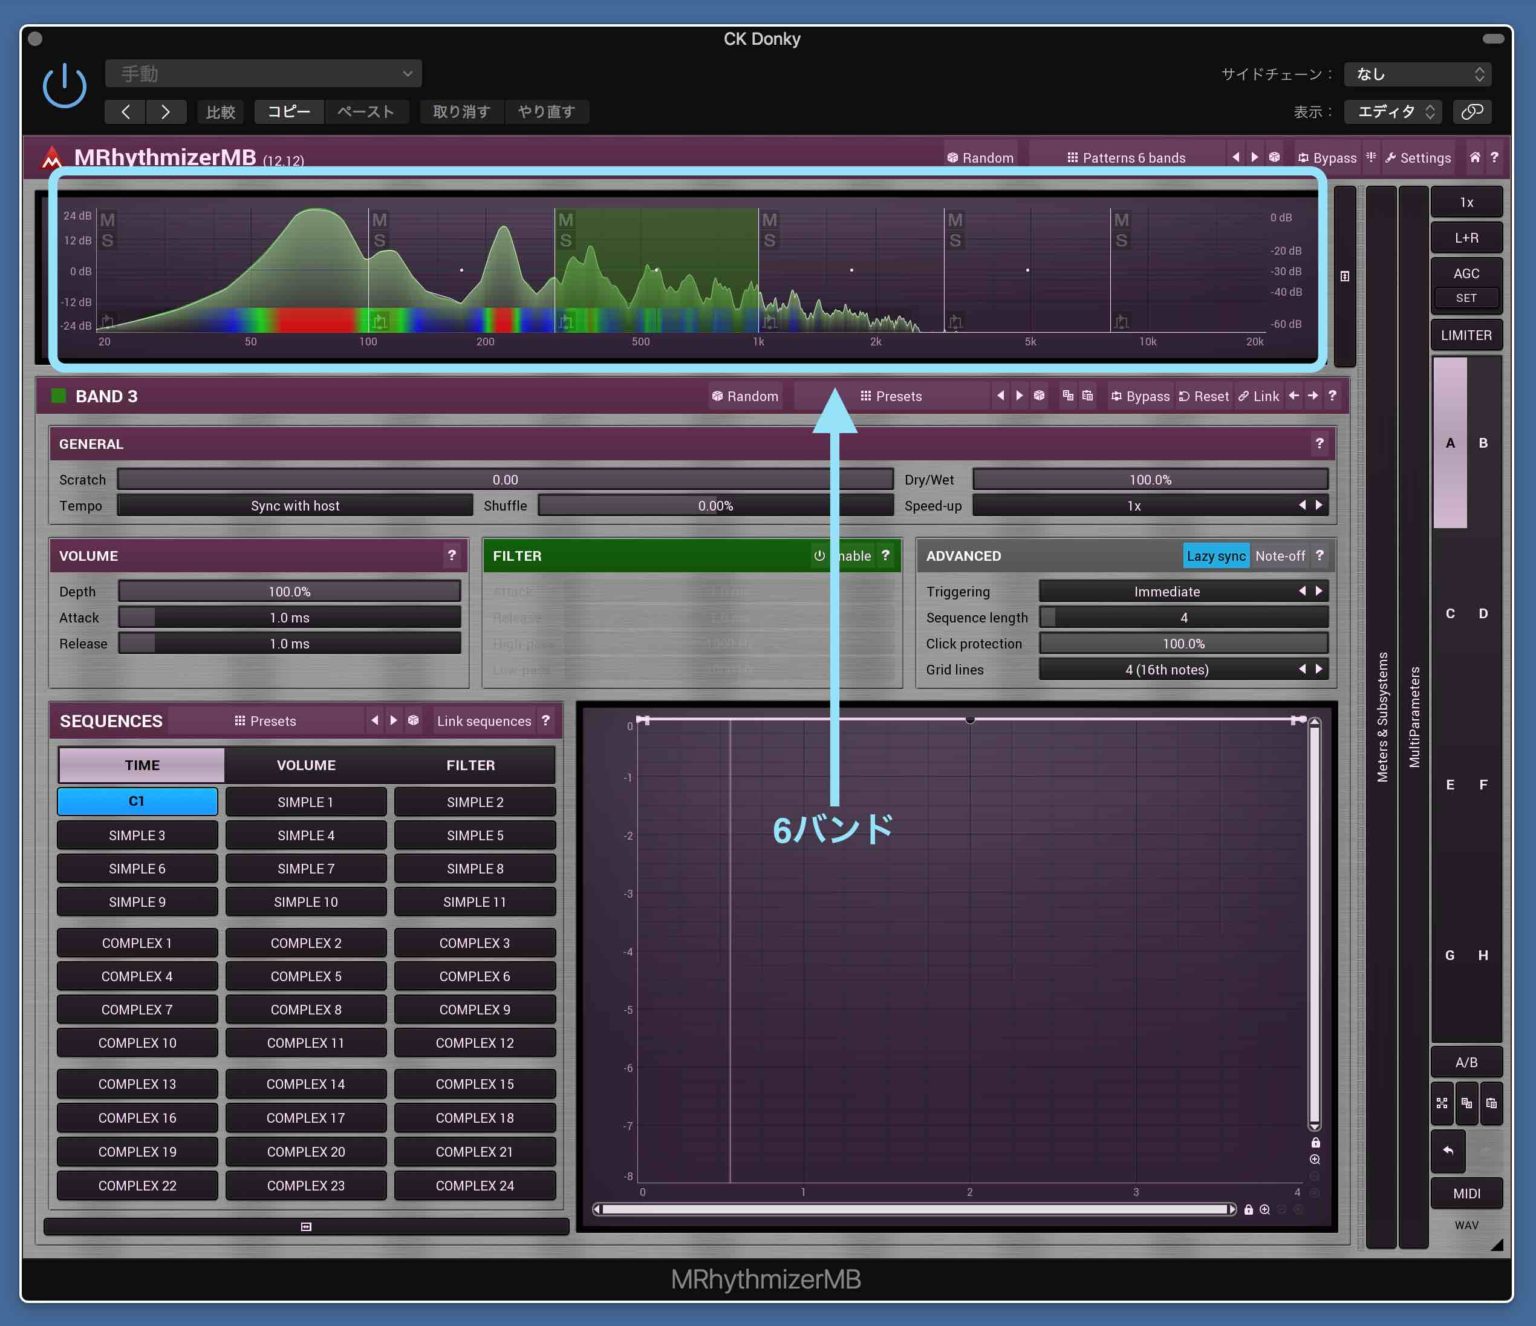Switch to the VOLUME sequences tab
Screen dimensions: 1536x1326
(x=306, y=765)
